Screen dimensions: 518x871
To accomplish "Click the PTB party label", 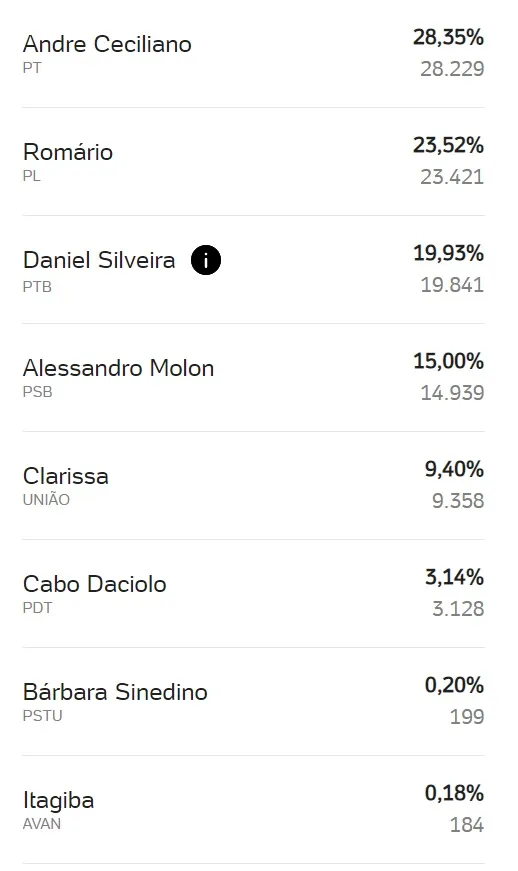I will coord(37,287).
